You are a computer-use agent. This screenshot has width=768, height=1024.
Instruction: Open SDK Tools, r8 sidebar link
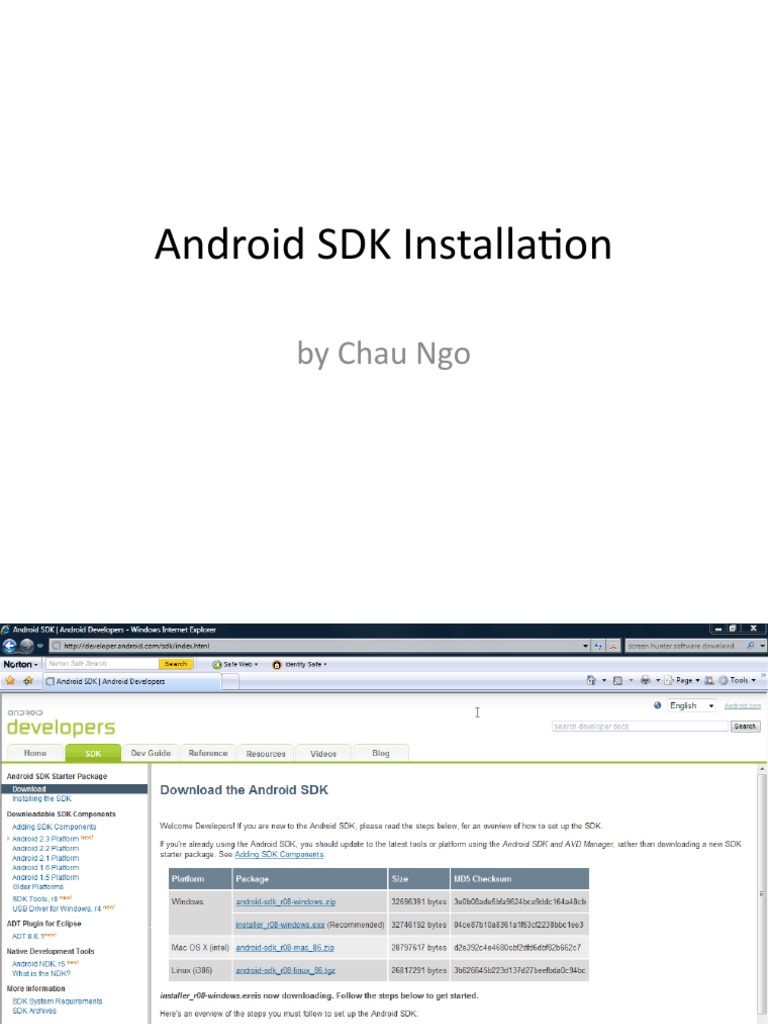click(35, 899)
